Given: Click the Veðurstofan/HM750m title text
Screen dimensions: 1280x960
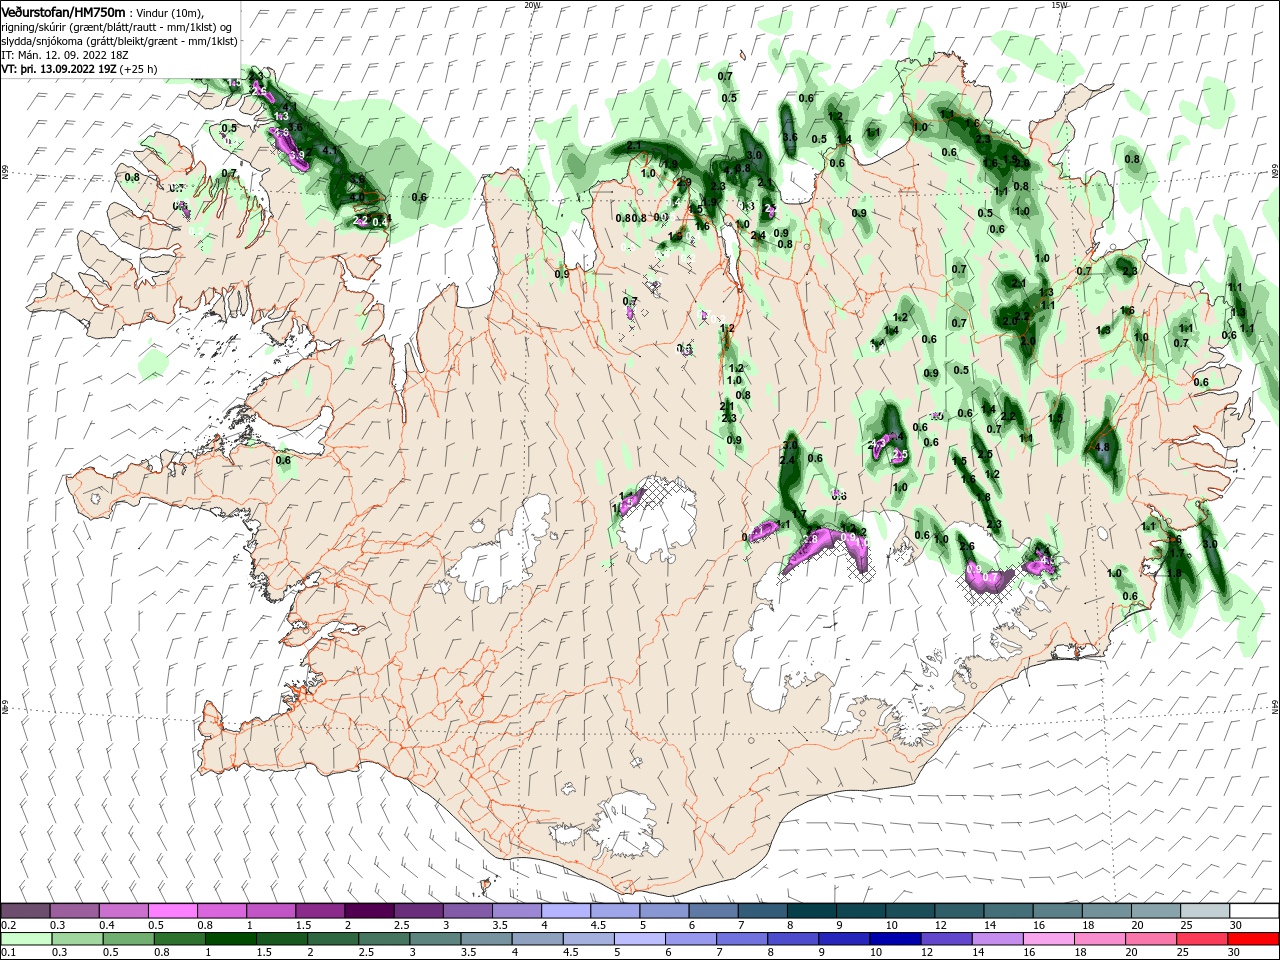Looking at the screenshot, I should 63,11.
